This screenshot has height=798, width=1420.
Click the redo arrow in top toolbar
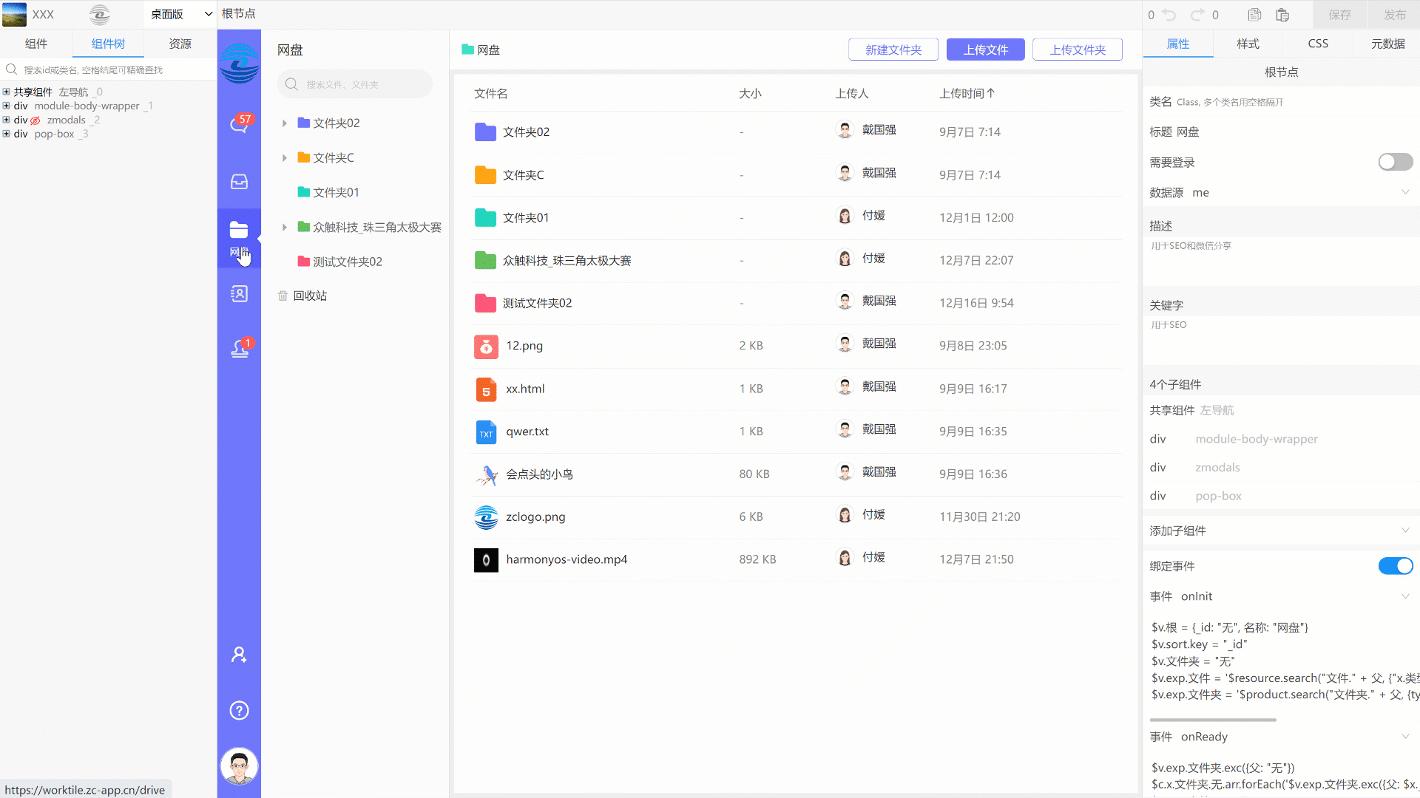click(x=1198, y=15)
